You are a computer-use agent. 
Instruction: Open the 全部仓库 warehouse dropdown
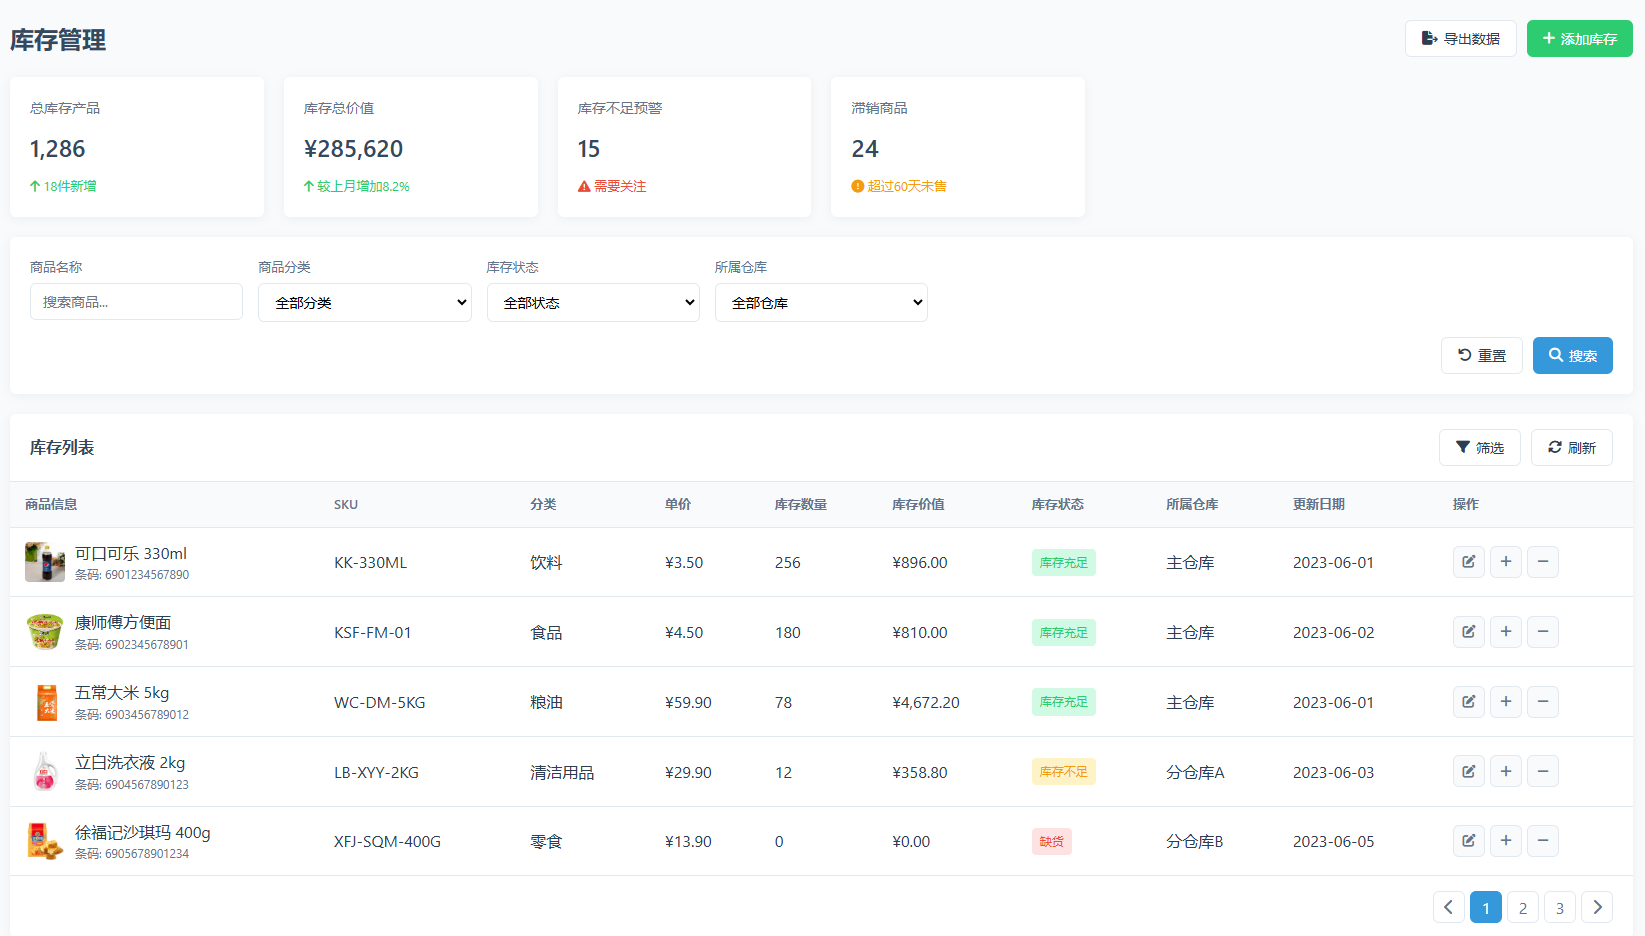pos(820,302)
